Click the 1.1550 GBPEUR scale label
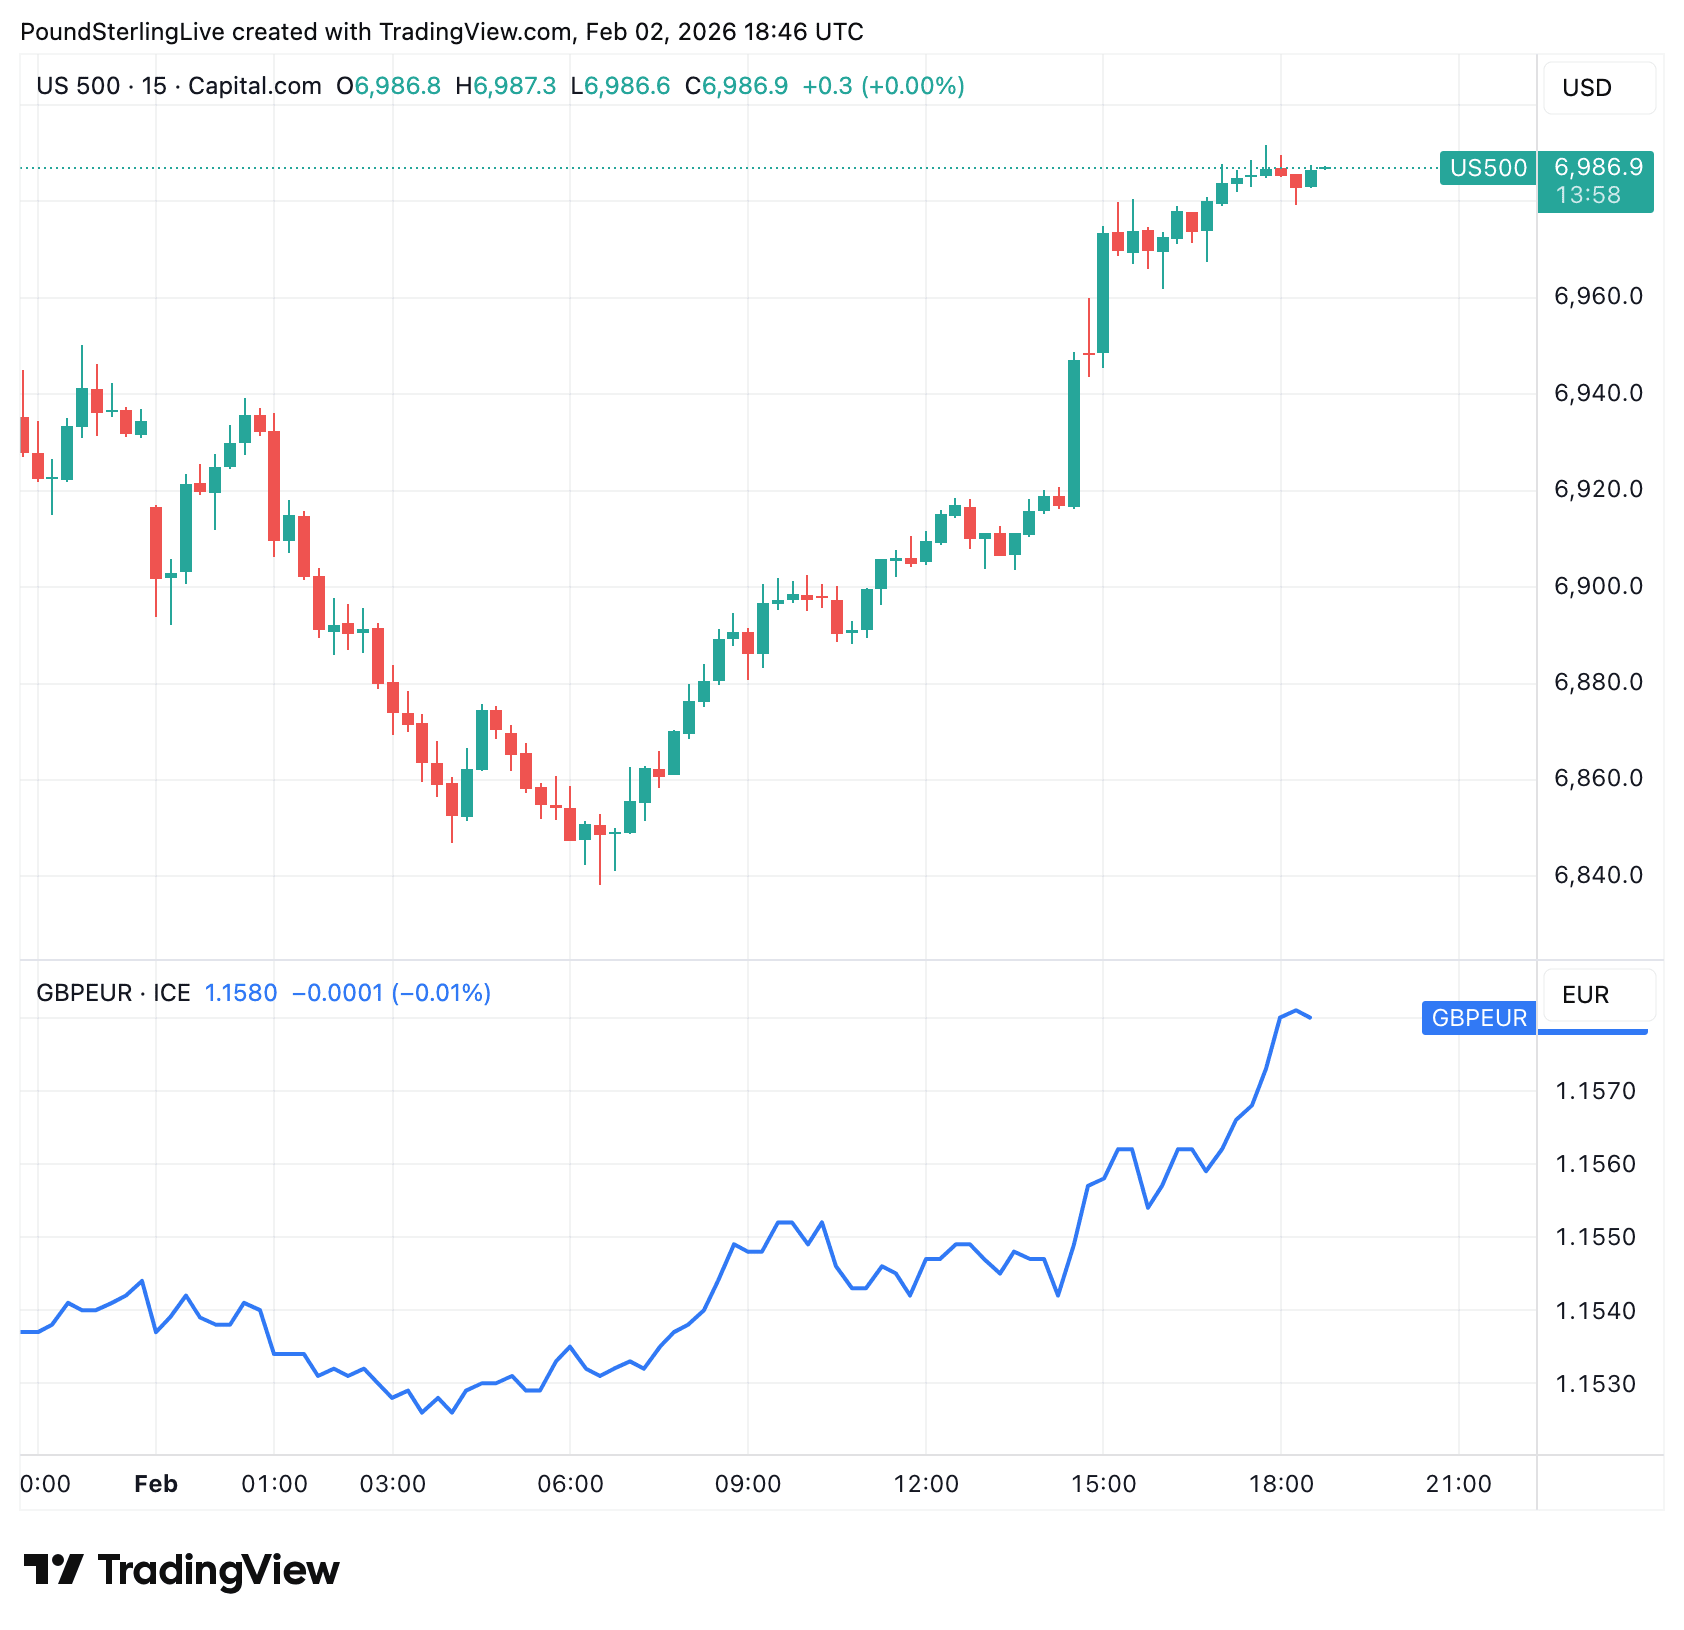Screen dimensions: 1684x1630 point(1595,1237)
